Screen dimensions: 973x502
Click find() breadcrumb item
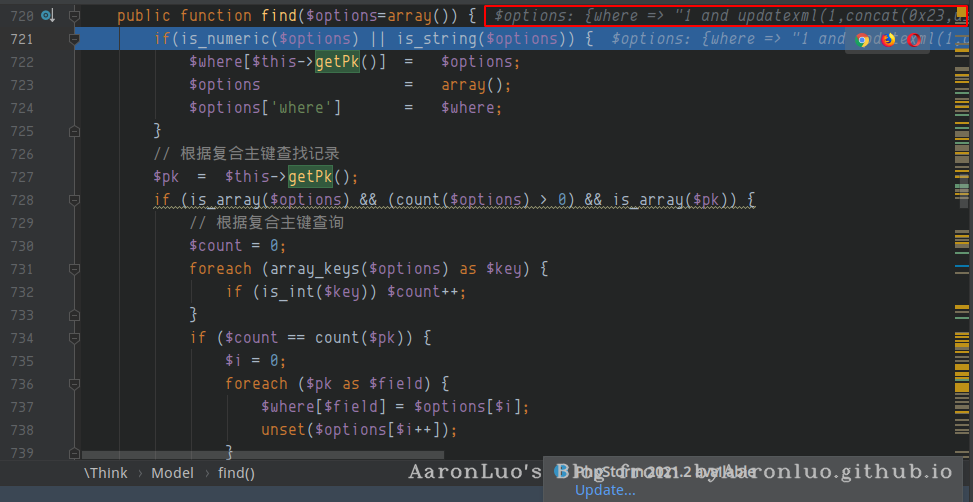236,473
